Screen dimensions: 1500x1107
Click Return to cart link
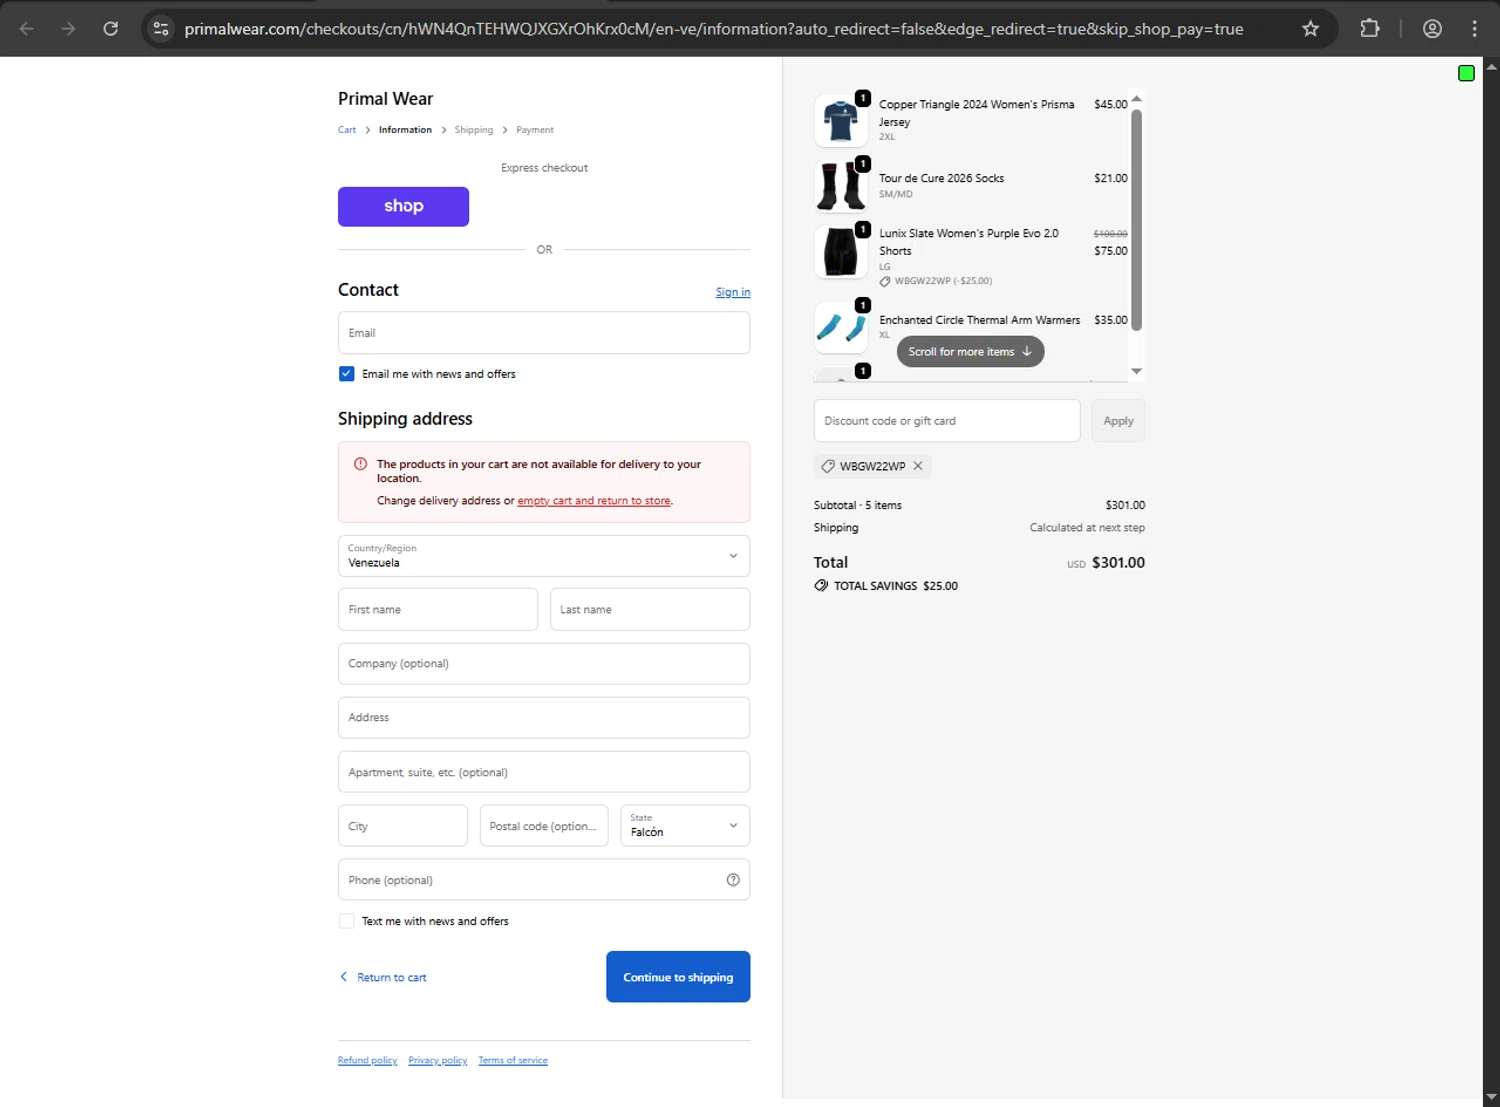(383, 978)
